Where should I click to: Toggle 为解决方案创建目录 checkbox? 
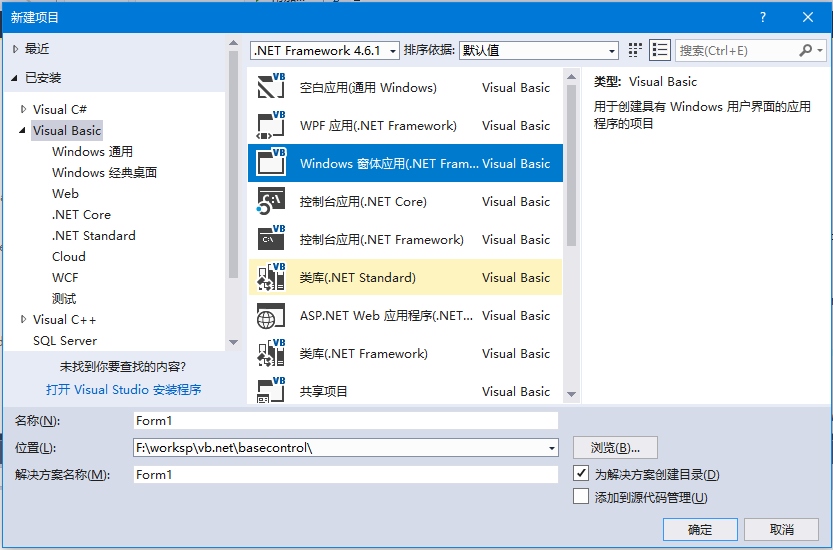pyautogui.click(x=581, y=473)
